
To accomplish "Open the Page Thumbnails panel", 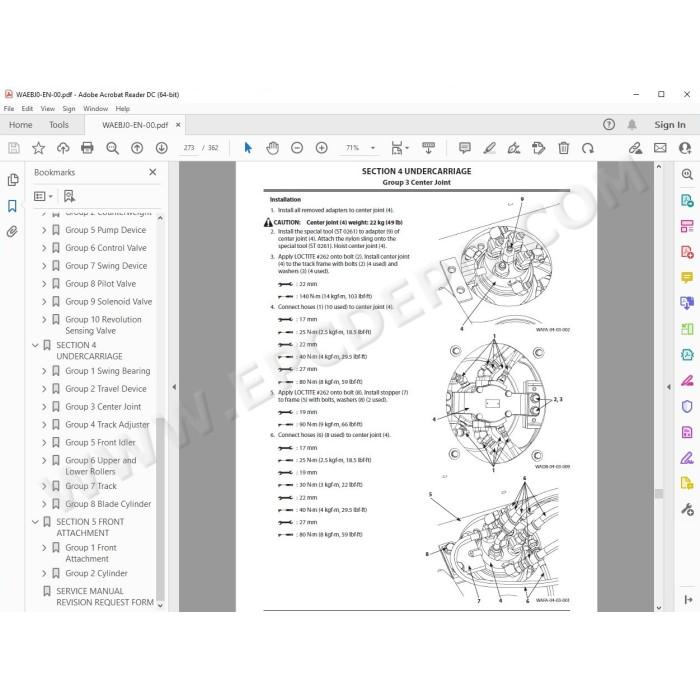I will pyautogui.click(x=12, y=180).
